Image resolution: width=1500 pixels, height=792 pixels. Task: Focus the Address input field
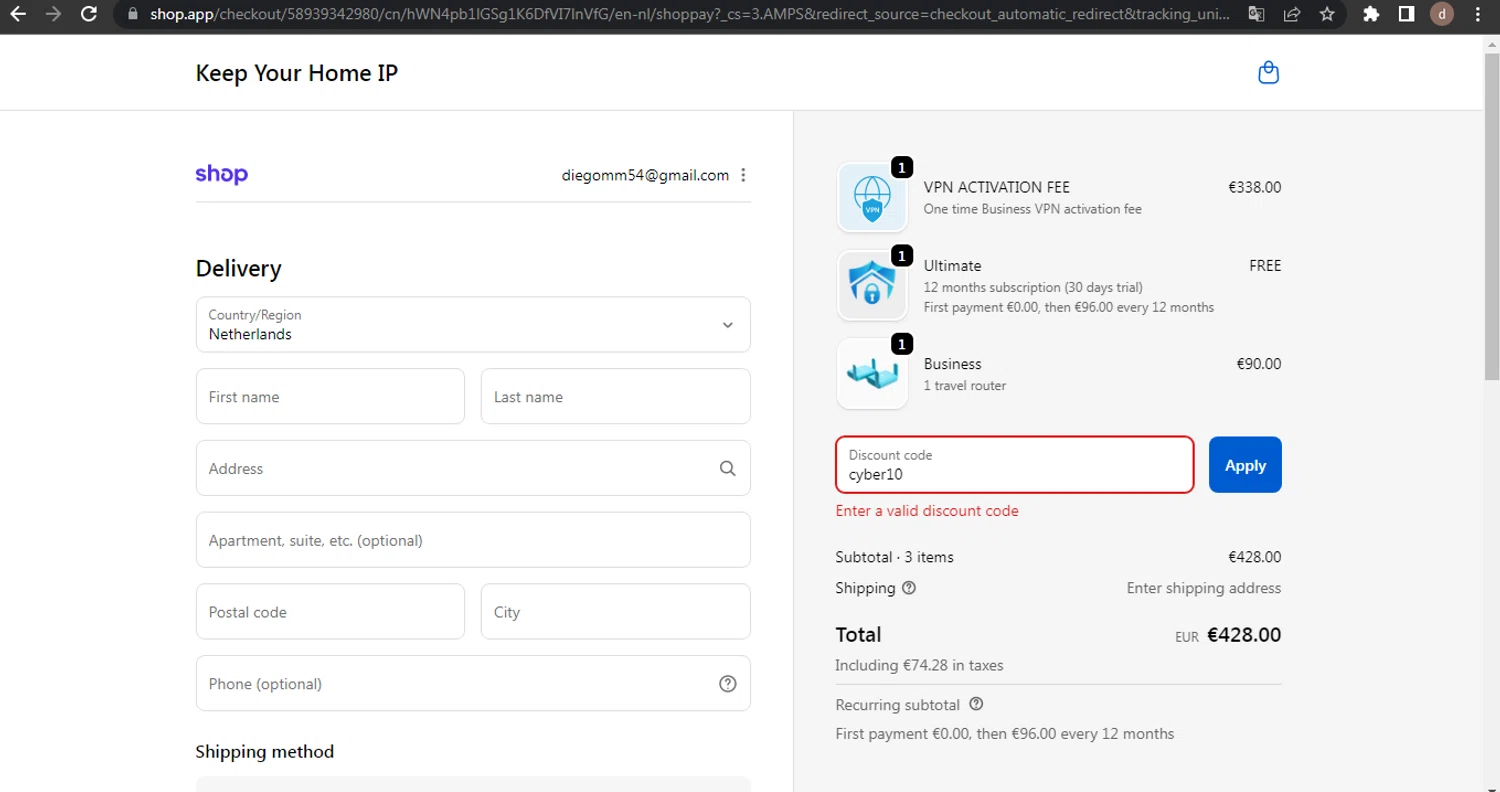473,468
